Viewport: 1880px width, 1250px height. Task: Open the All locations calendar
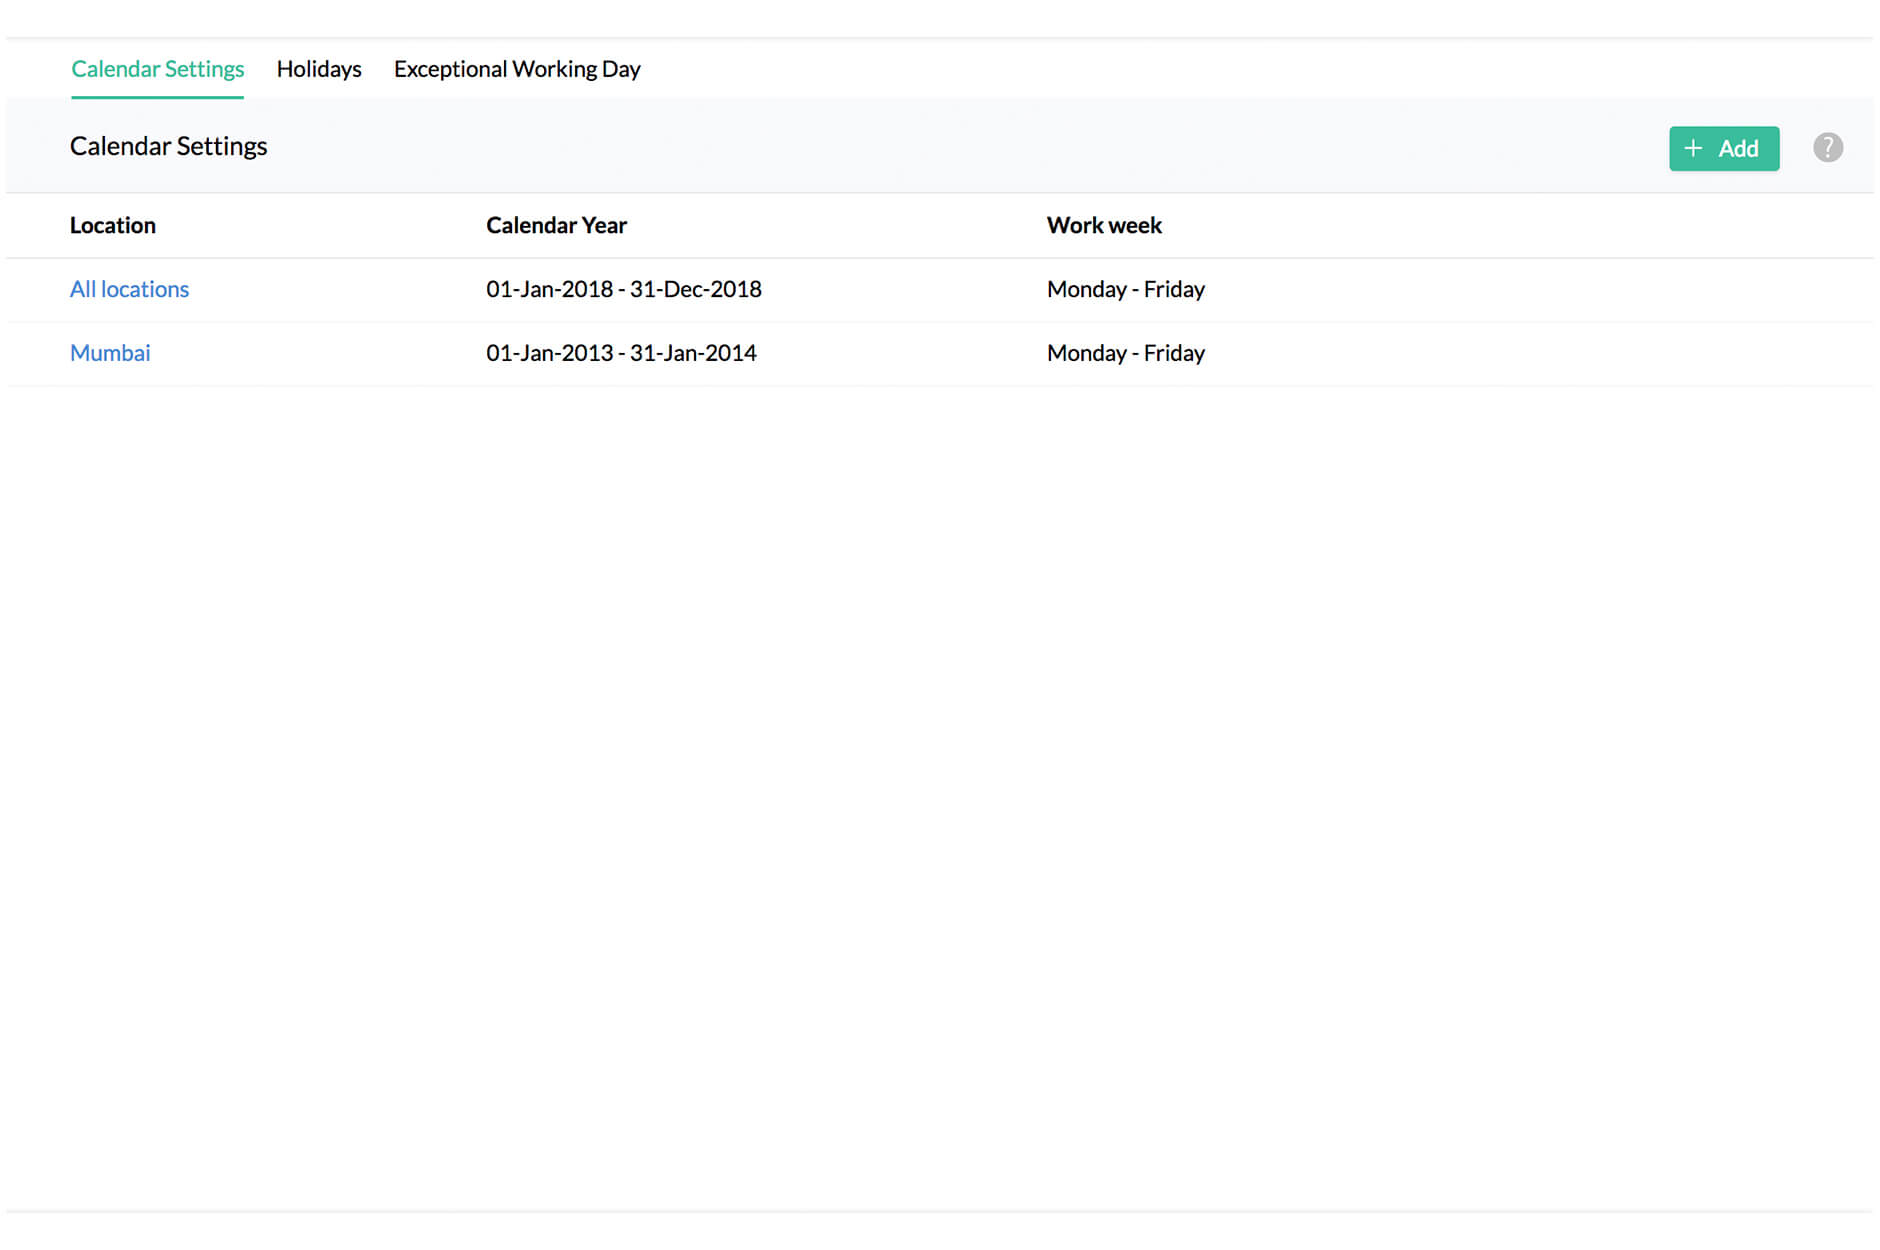129,289
